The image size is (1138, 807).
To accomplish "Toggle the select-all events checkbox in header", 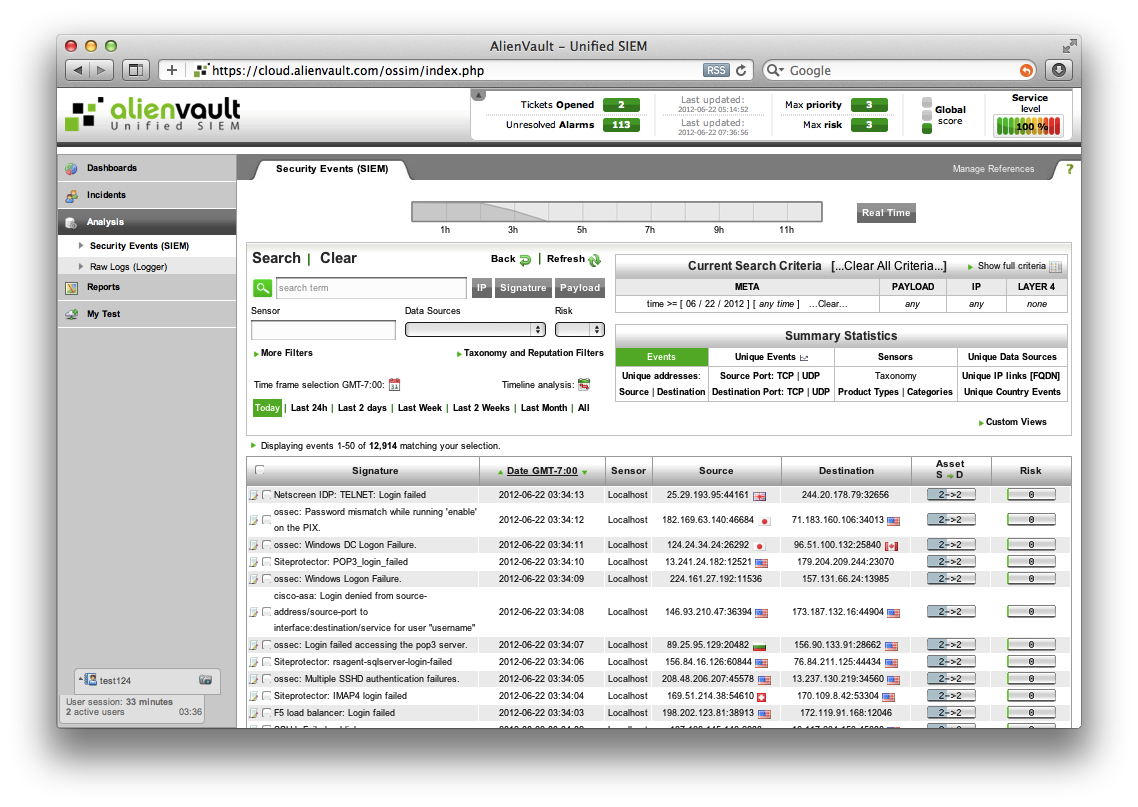I will [260, 470].
